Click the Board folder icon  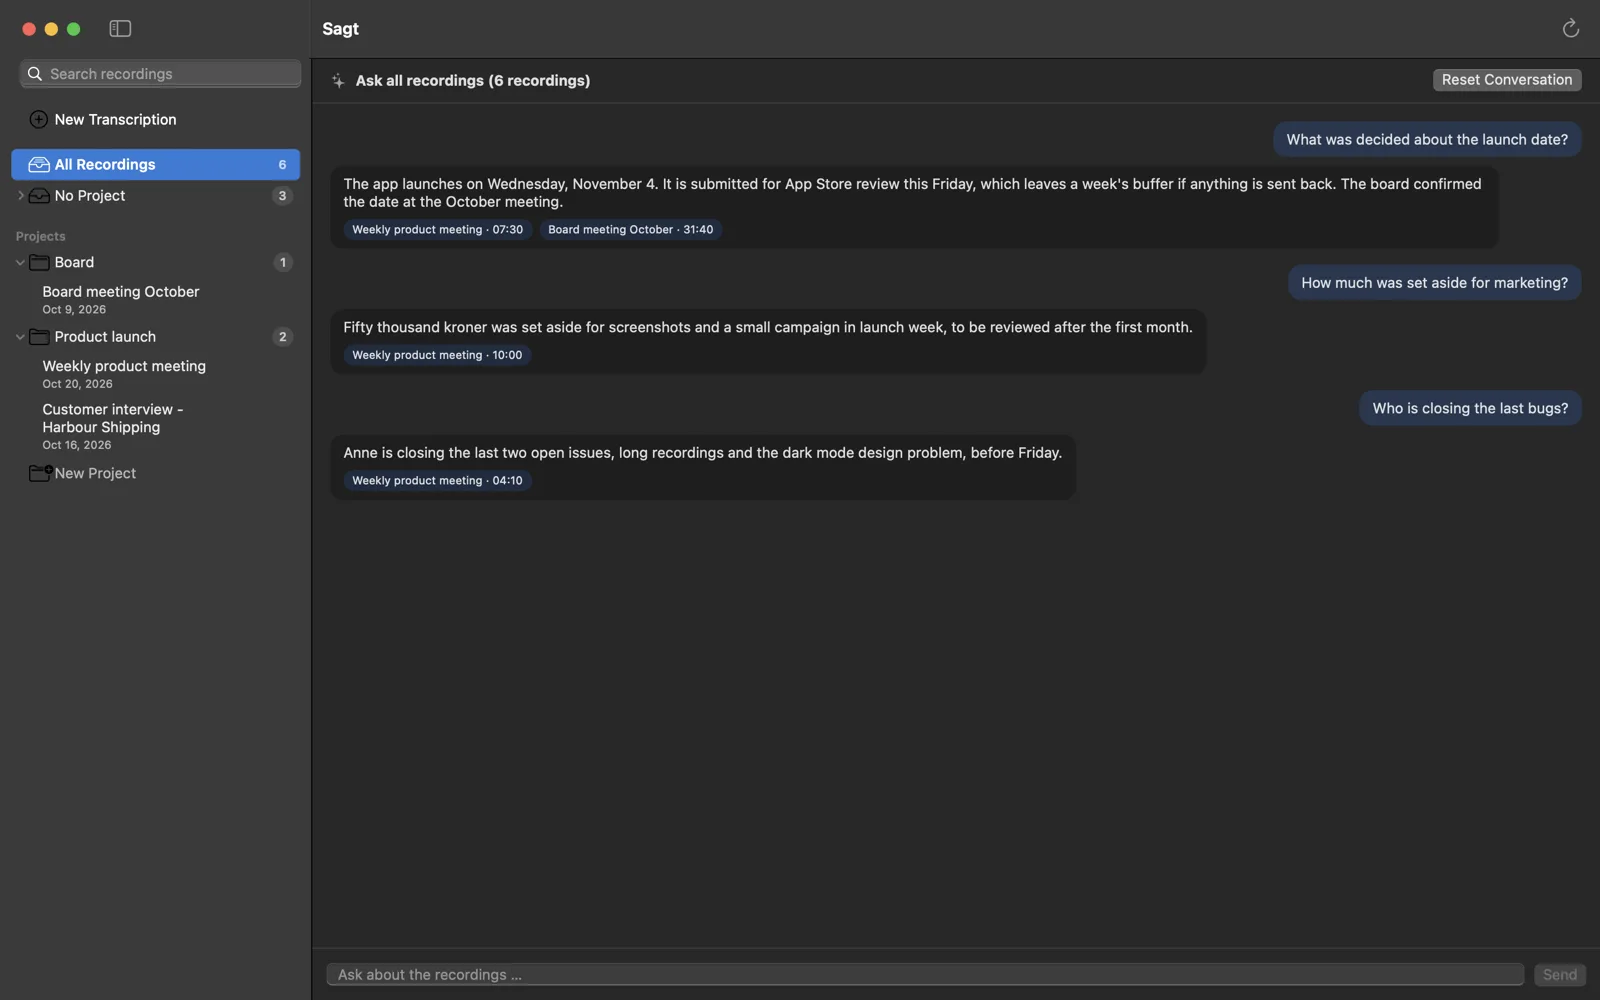coord(39,263)
